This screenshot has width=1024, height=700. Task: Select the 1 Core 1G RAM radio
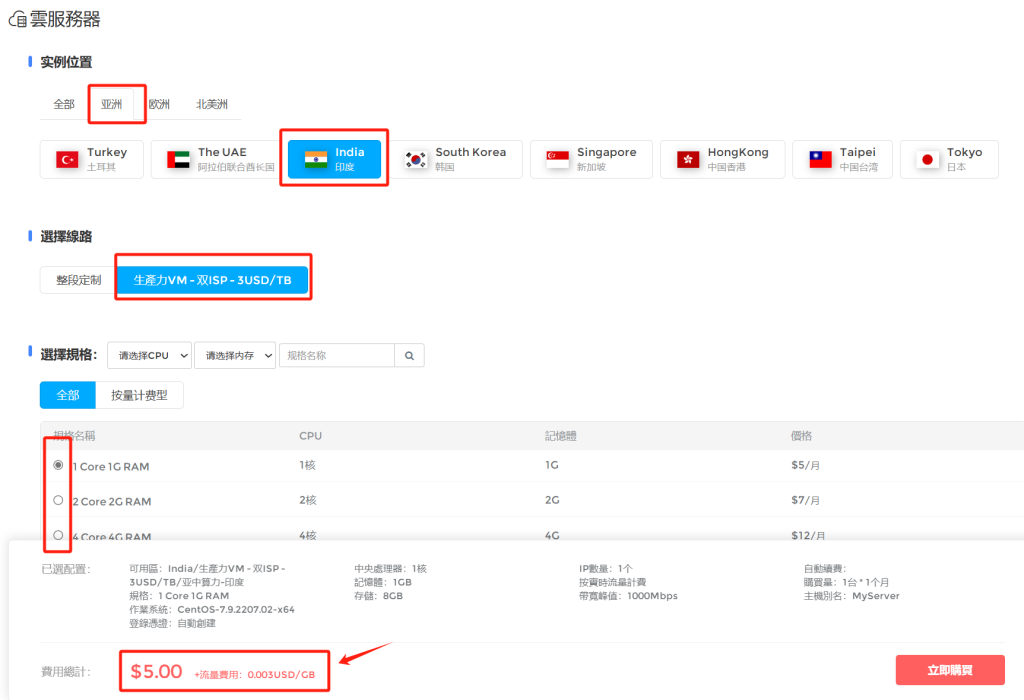pos(58,465)
